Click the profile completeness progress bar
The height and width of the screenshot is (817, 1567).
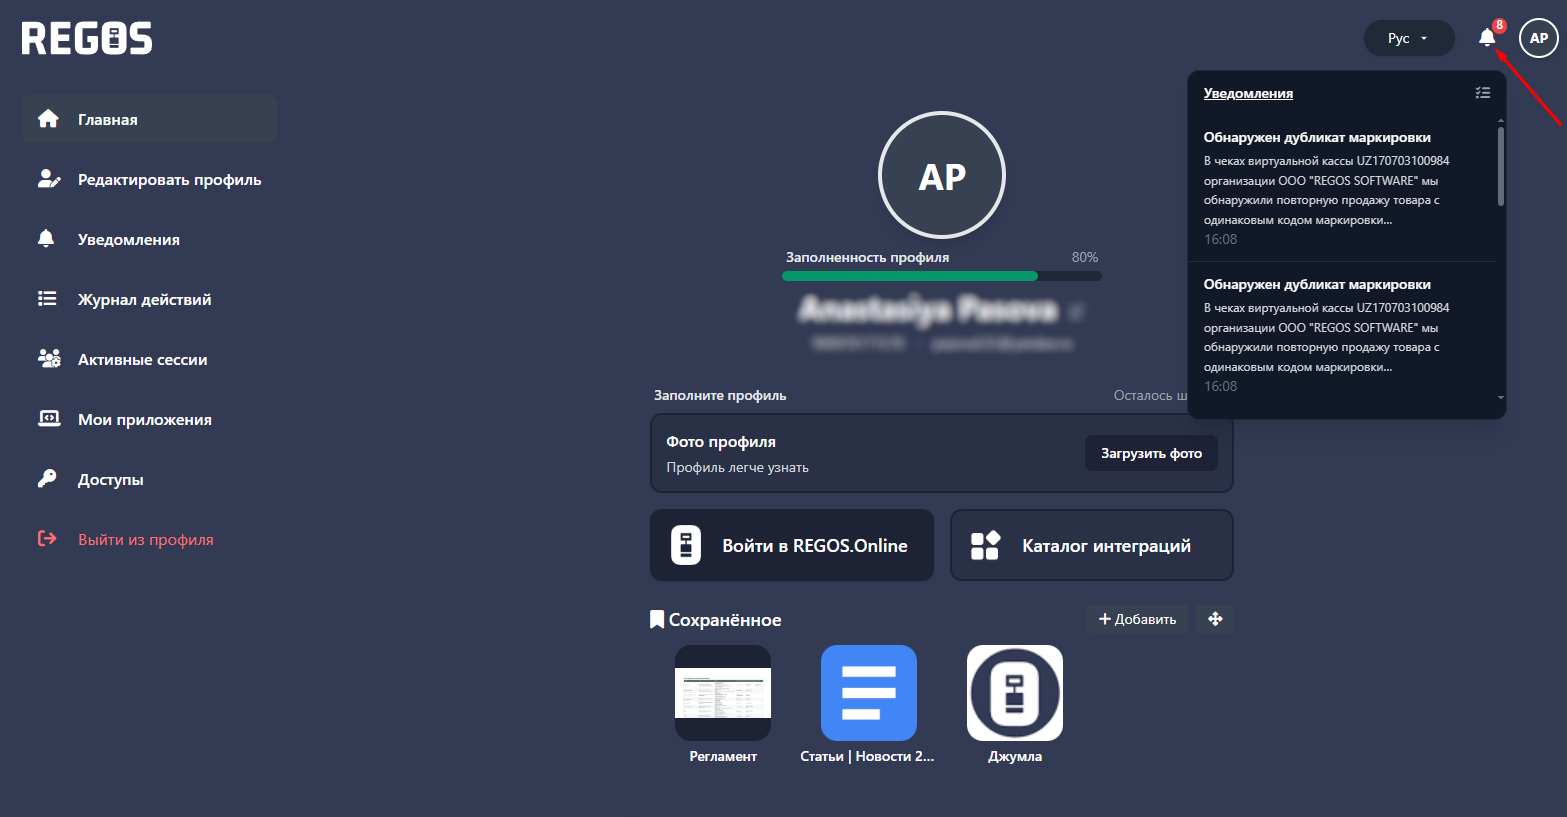pyautogui.click(x=941, y=276)
